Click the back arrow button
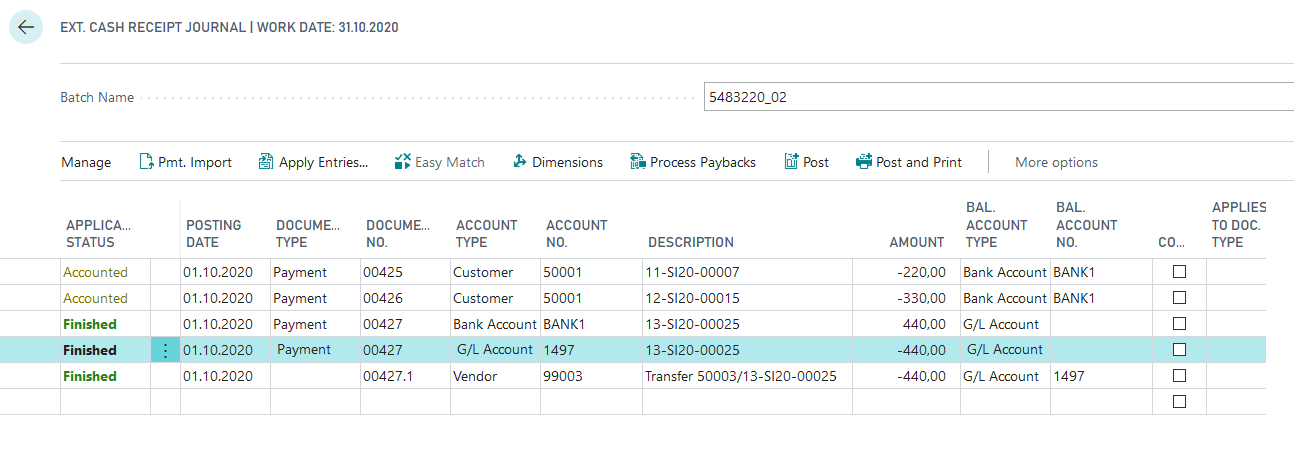The height and width of the screenshot is (475, 1294). point(26,27)
